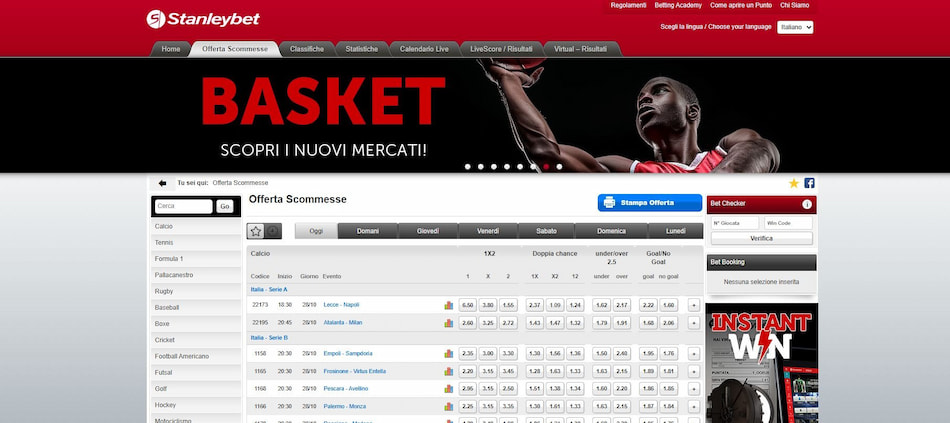This screenshot has height=423, width=950.
Task: Select the Sabato day tab
Action: (x=546, y=231)
